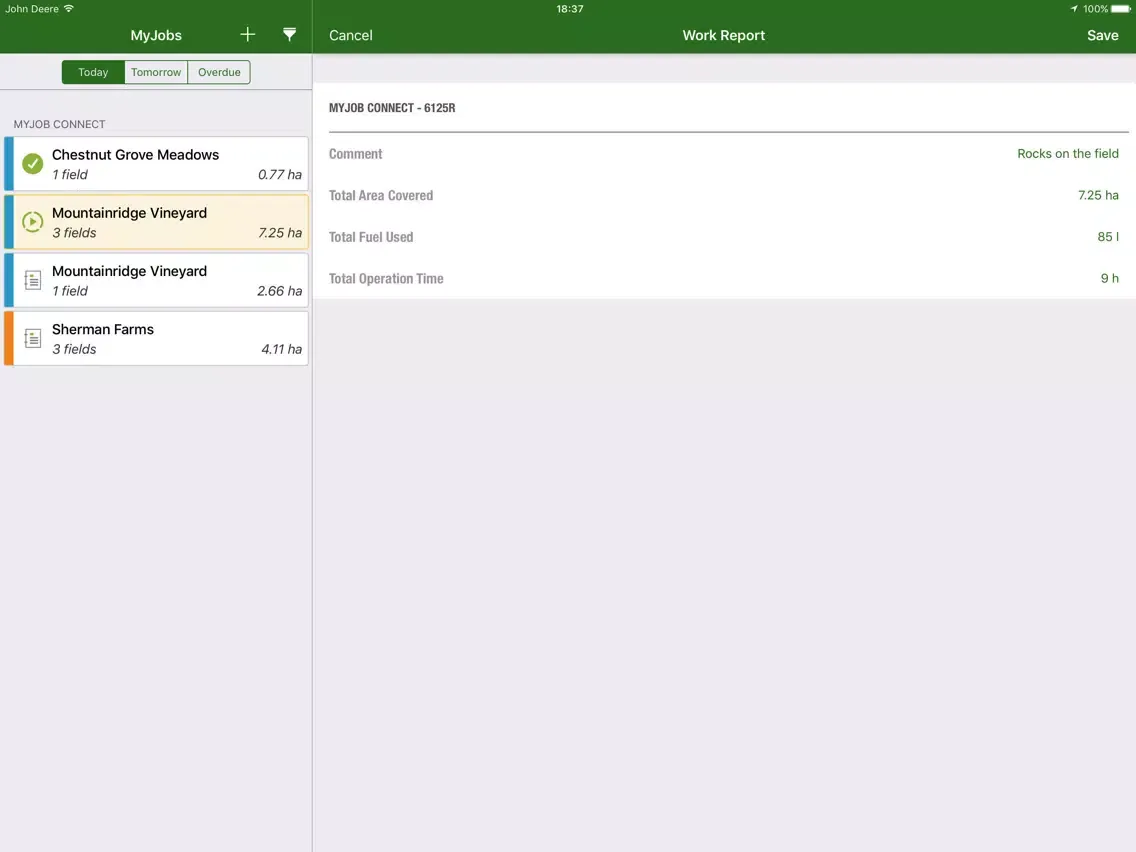Viewport: 1136px width, 852px height.
Task: Edit comment 'Rocks on the field'
Action: pos(1067,154)
